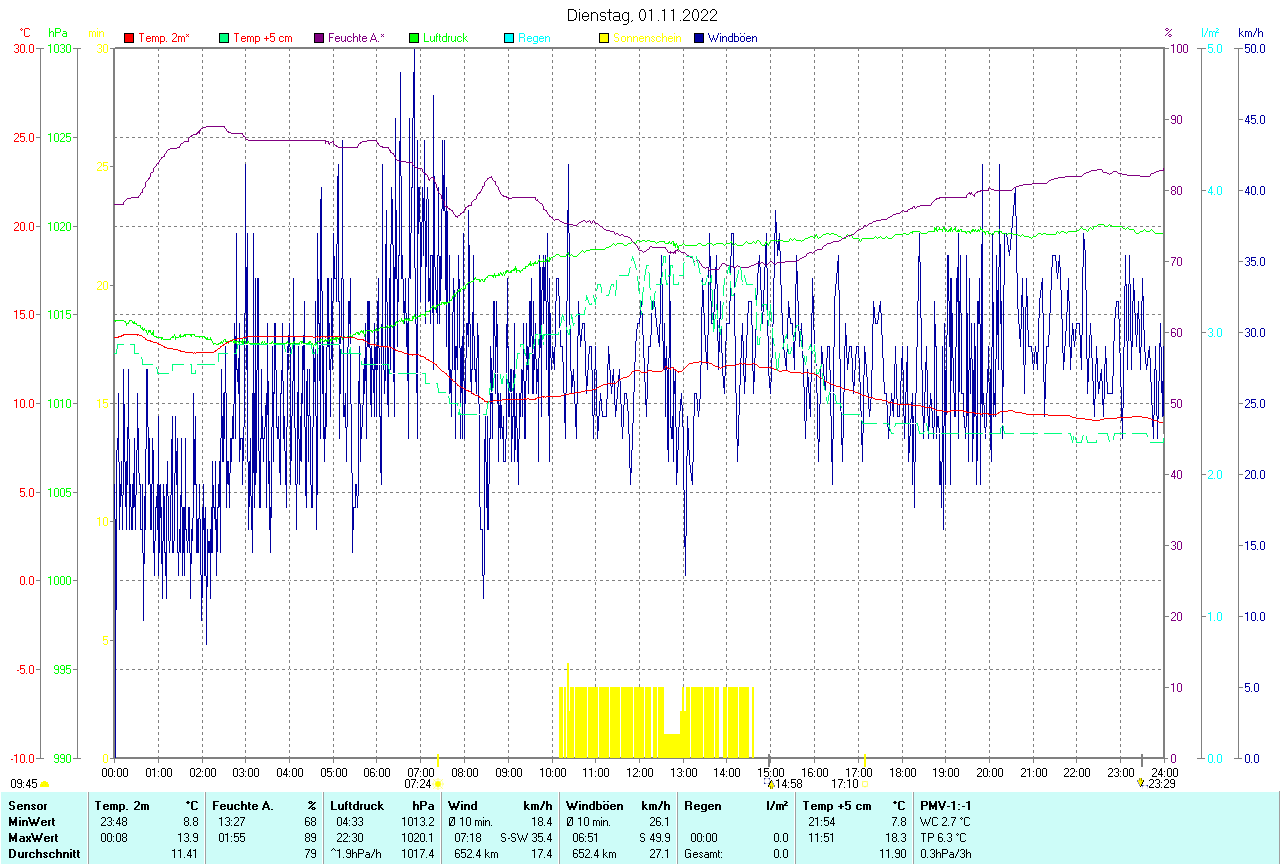Click the 00:00 time axis label

115,772
